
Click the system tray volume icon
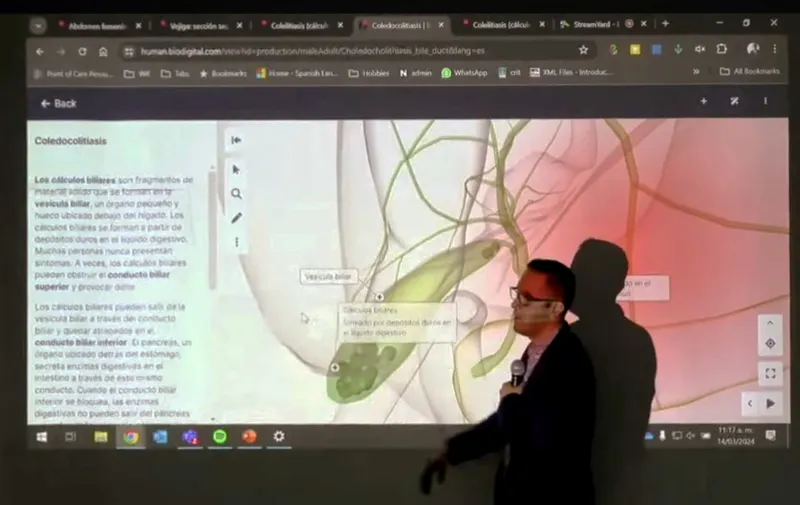690,436
